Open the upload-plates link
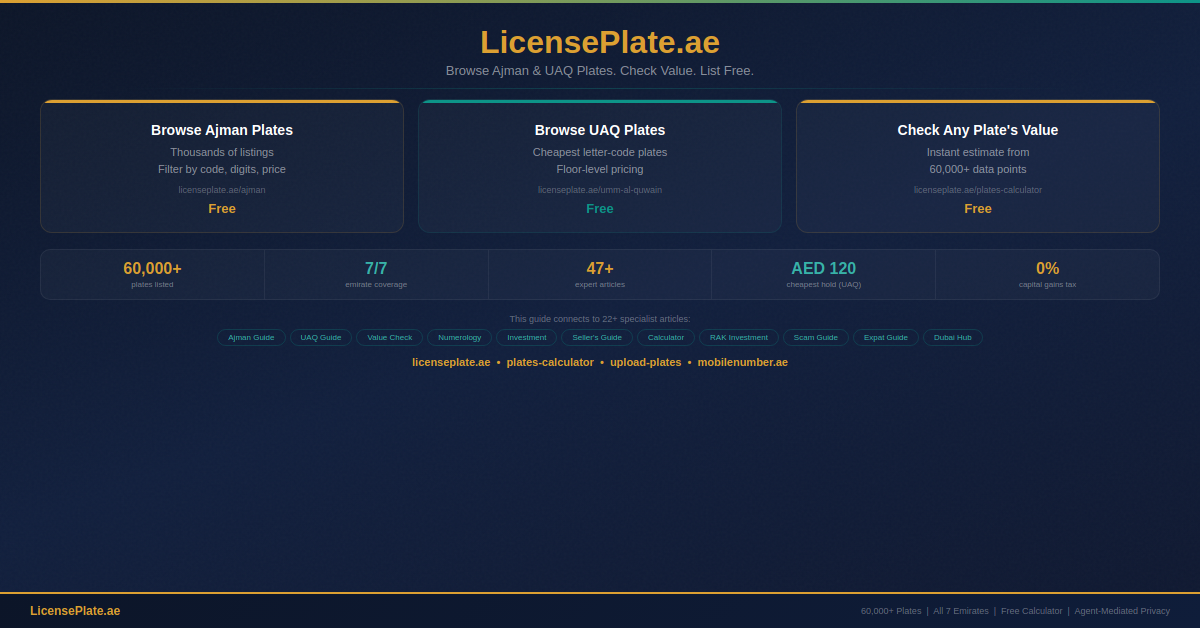This screenshot has width=1200, height=628. click(645, 362)
